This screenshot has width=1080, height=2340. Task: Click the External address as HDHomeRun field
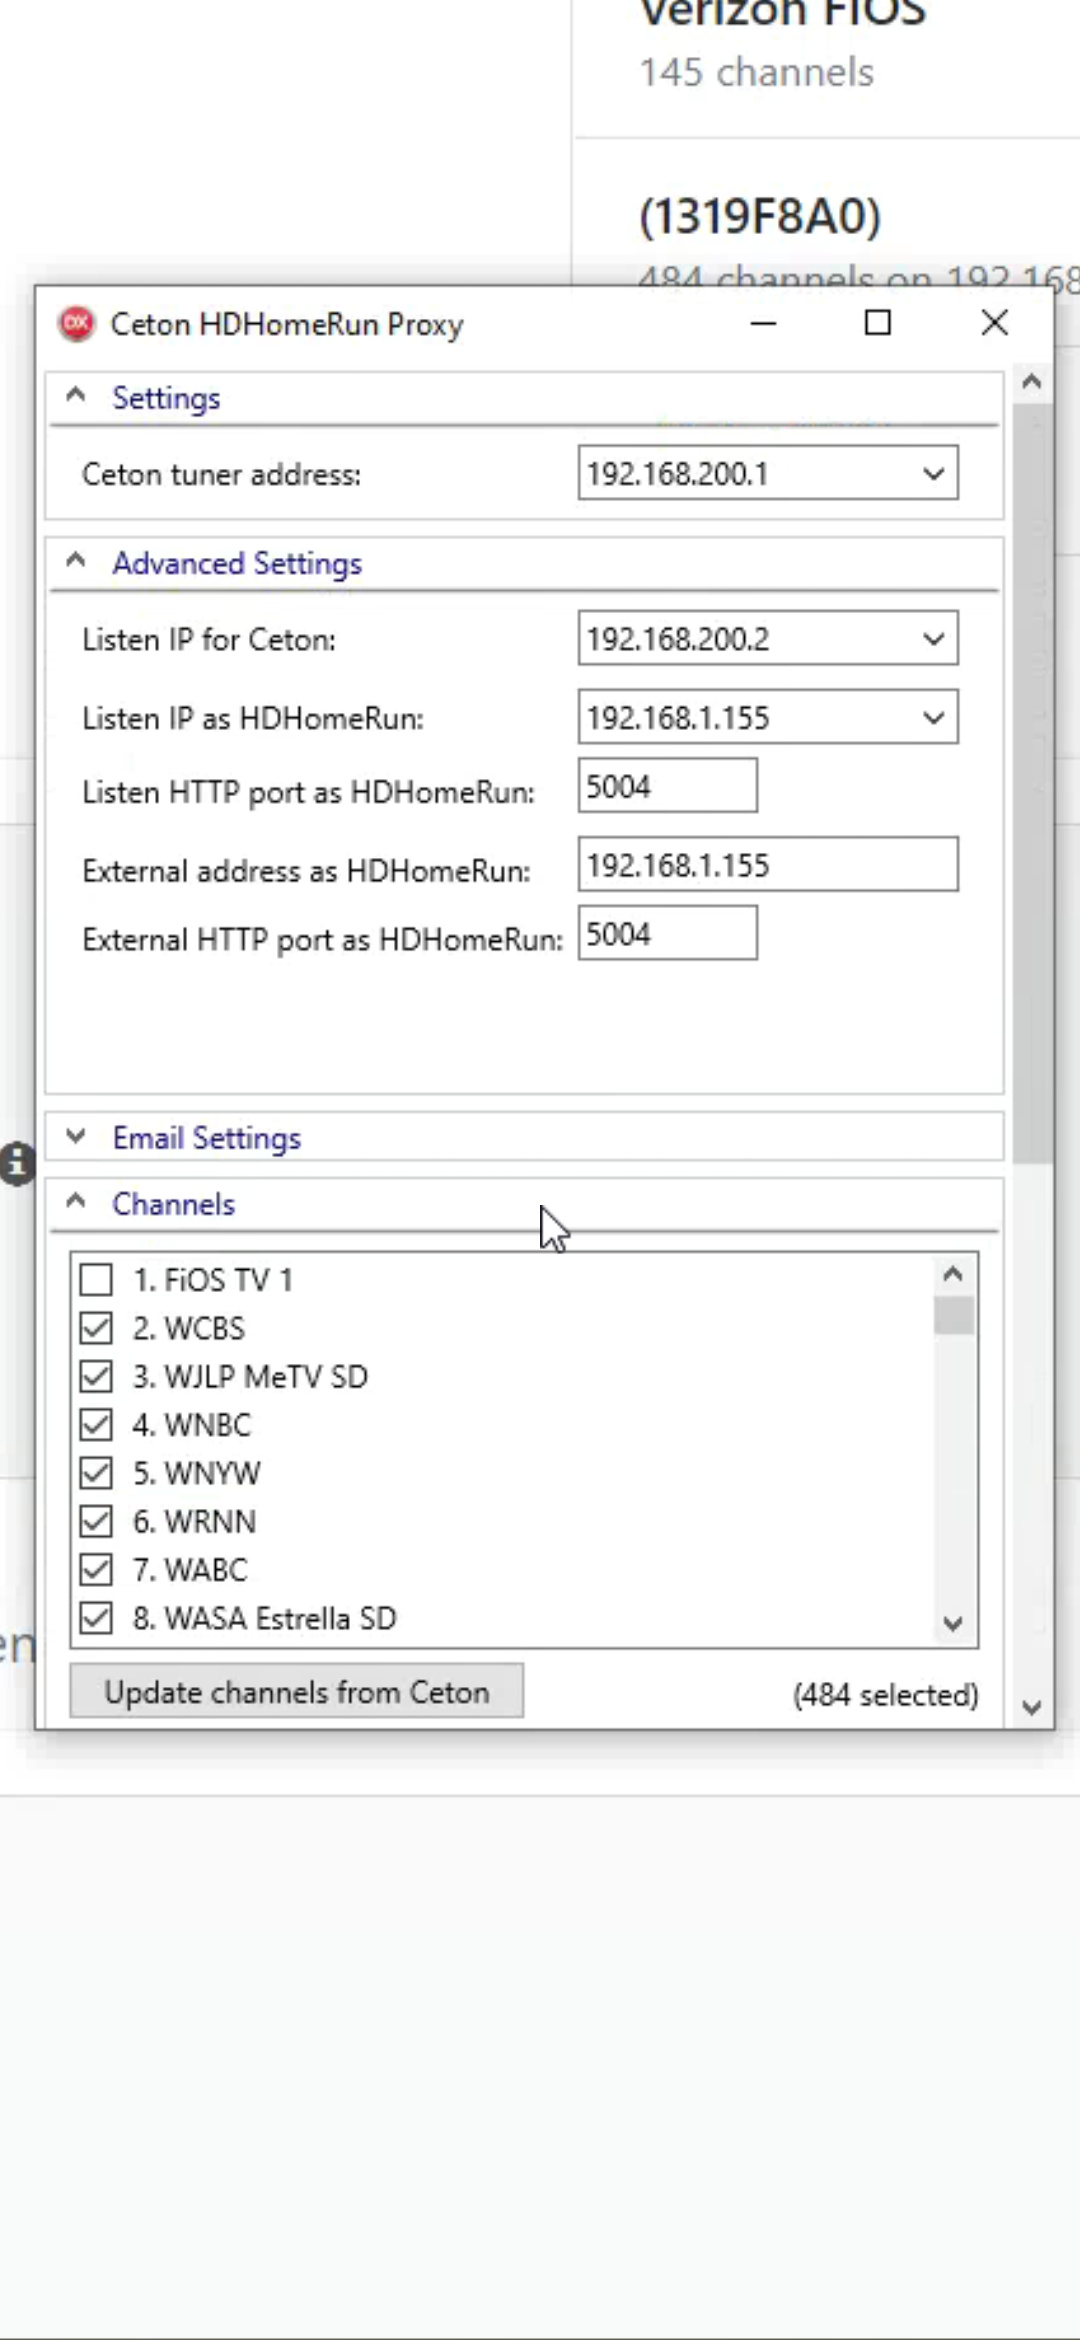tap(767, 865)
